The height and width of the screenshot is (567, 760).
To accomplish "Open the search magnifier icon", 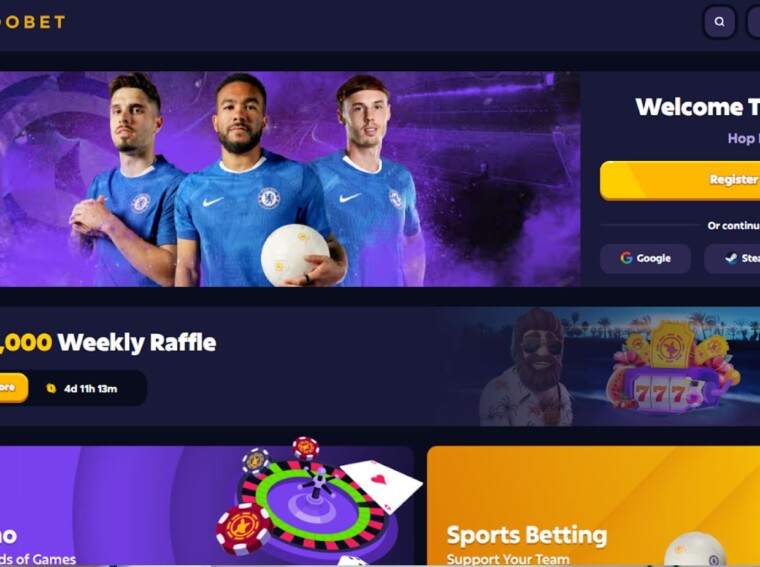I will pyautogui.click(x=719, y=22).
